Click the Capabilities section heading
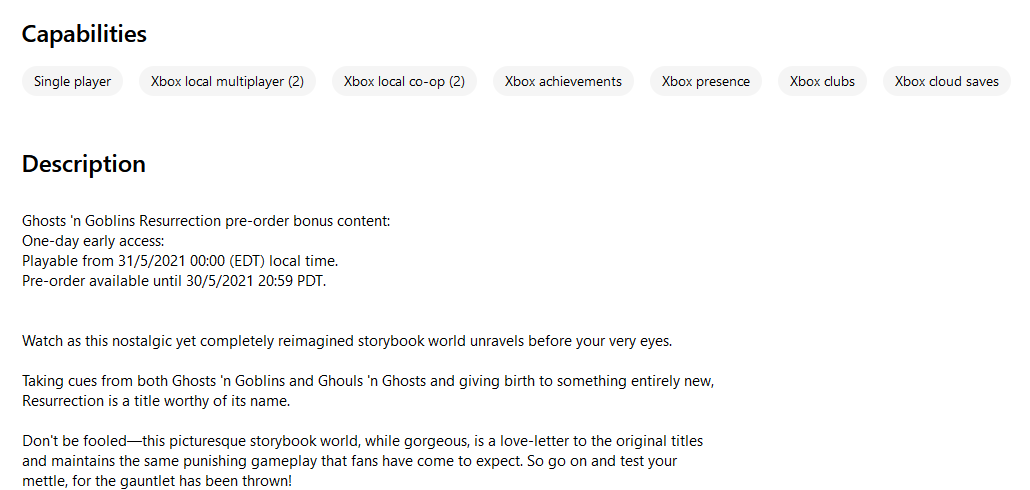The width and height of the screenshot is (1030, 490). (84, 34)
